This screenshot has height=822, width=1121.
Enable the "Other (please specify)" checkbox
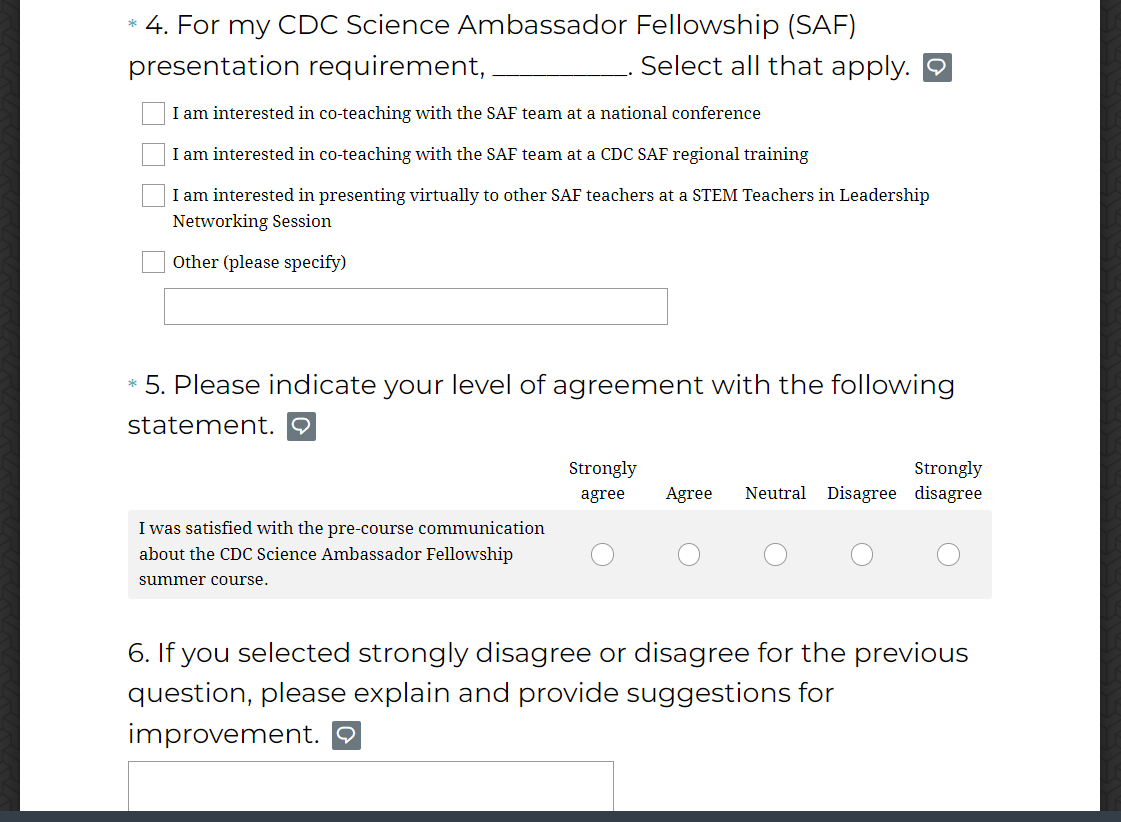click(x=153, y=263)
